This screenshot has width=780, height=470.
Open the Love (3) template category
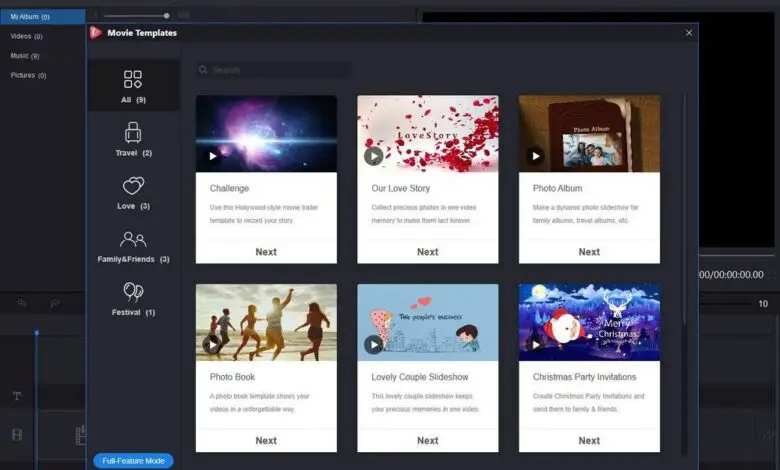(x=133, y=193)
